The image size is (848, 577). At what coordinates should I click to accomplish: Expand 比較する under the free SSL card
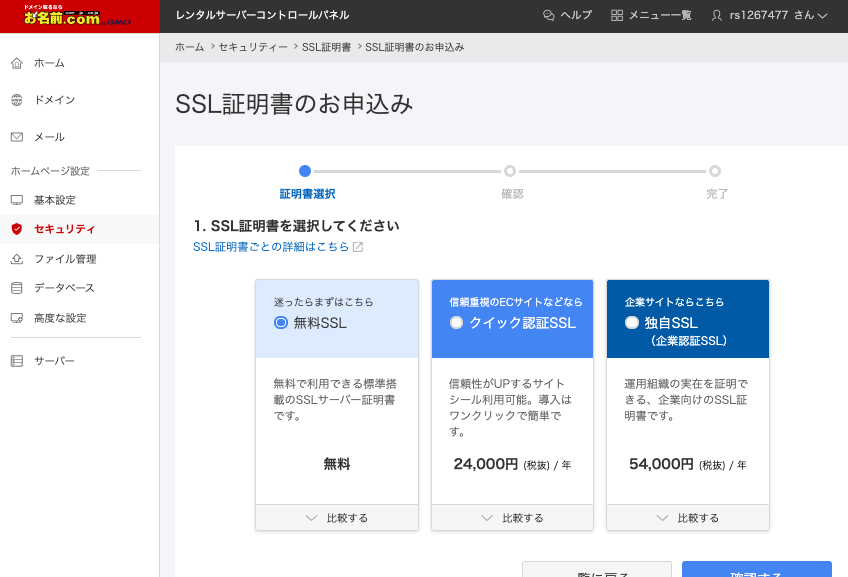pyautogui.click(x=336, y=518)
